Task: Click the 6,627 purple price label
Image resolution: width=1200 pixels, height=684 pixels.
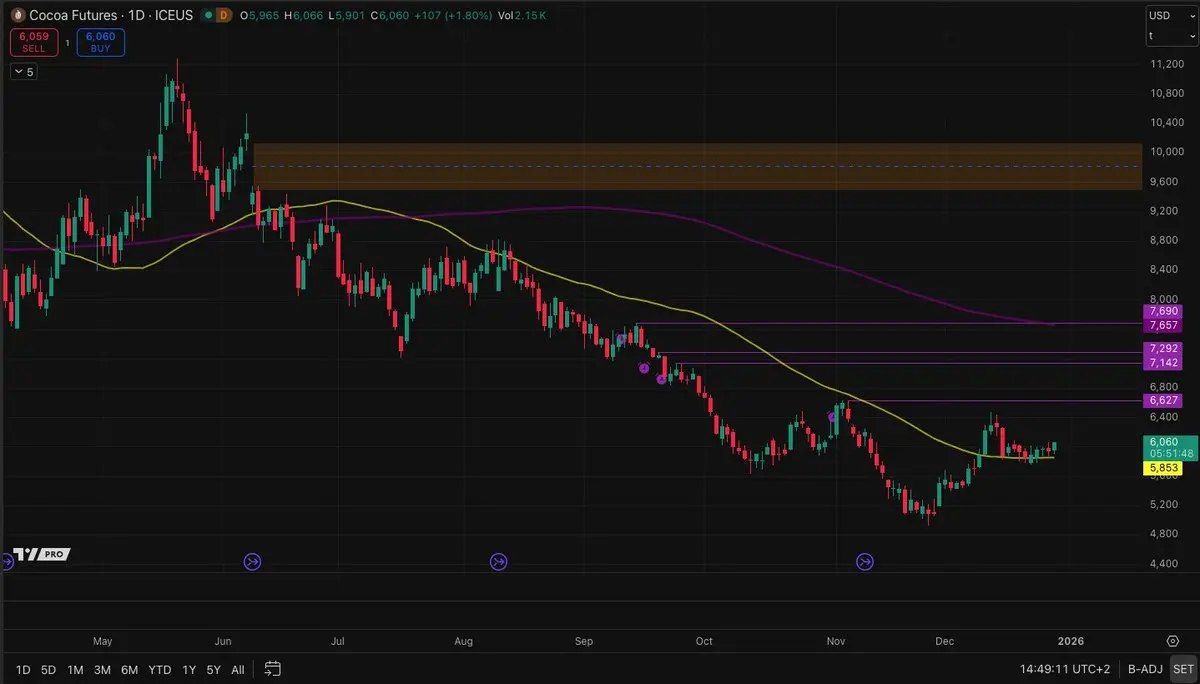Action: tap(1162, 400)
